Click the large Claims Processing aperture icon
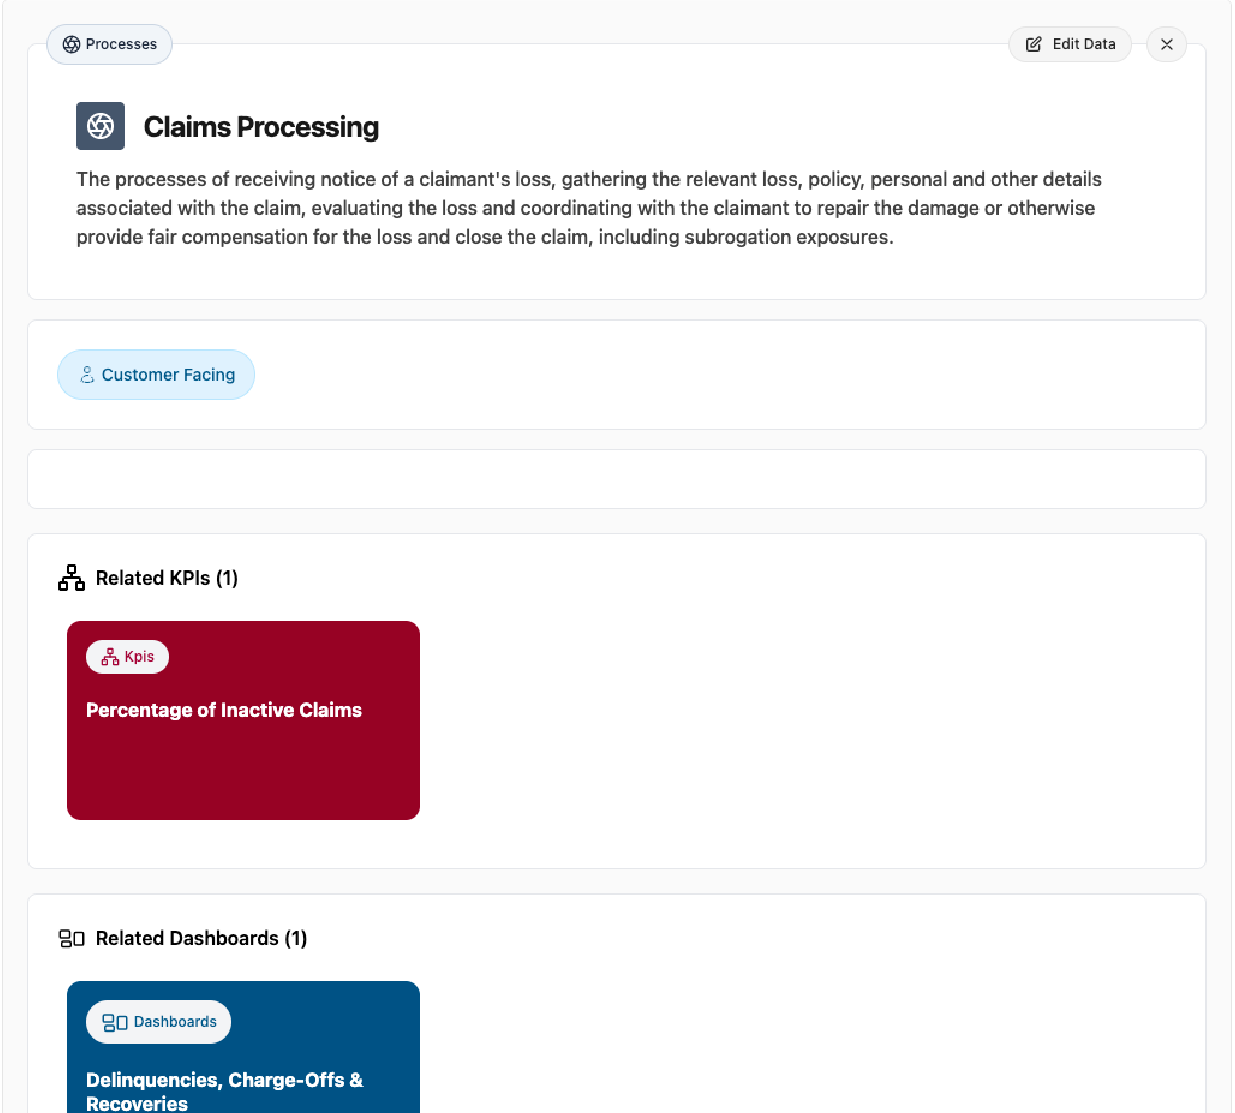 point(100,126)
